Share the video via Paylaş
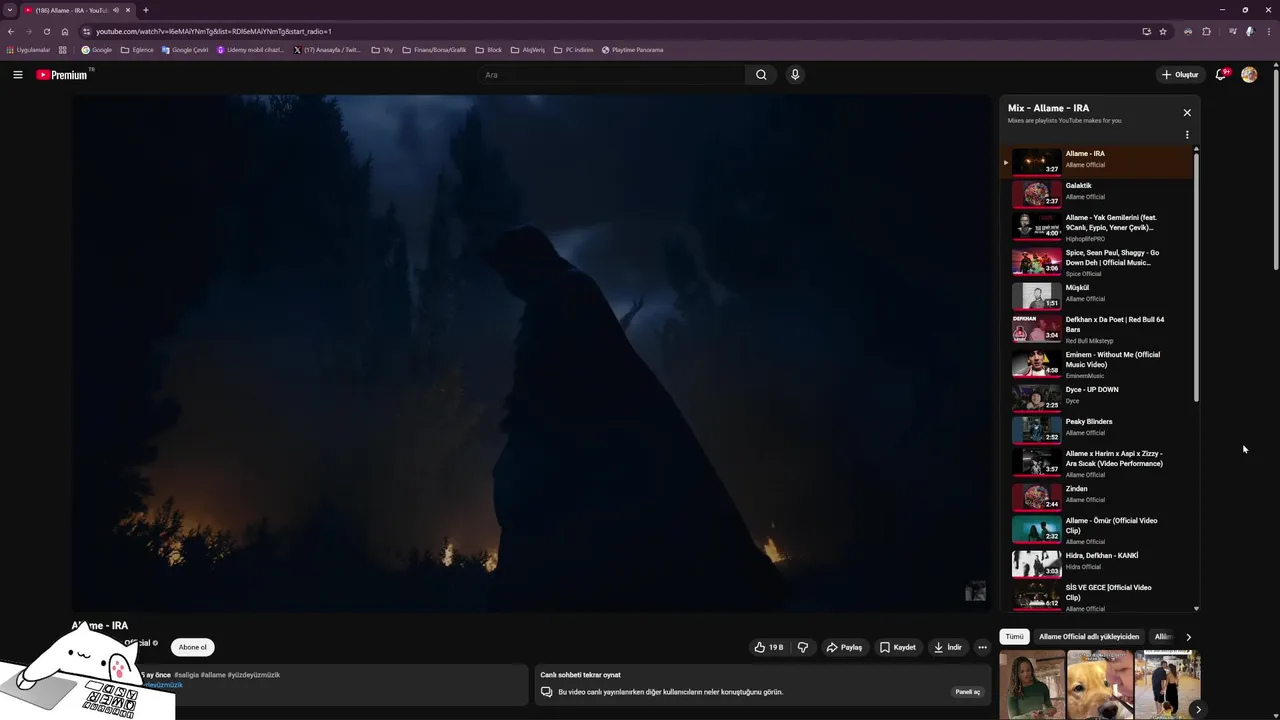Screen dimensions: 1280x720 point(844,647)
